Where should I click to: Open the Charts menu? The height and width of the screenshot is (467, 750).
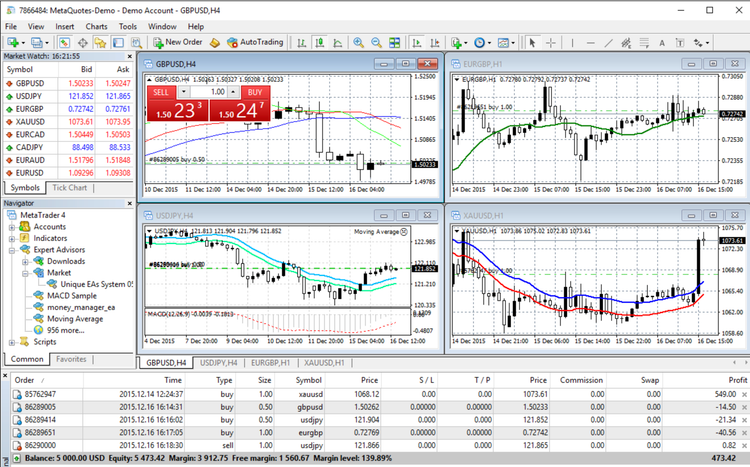pyautogui.click(x=97, y=25)
